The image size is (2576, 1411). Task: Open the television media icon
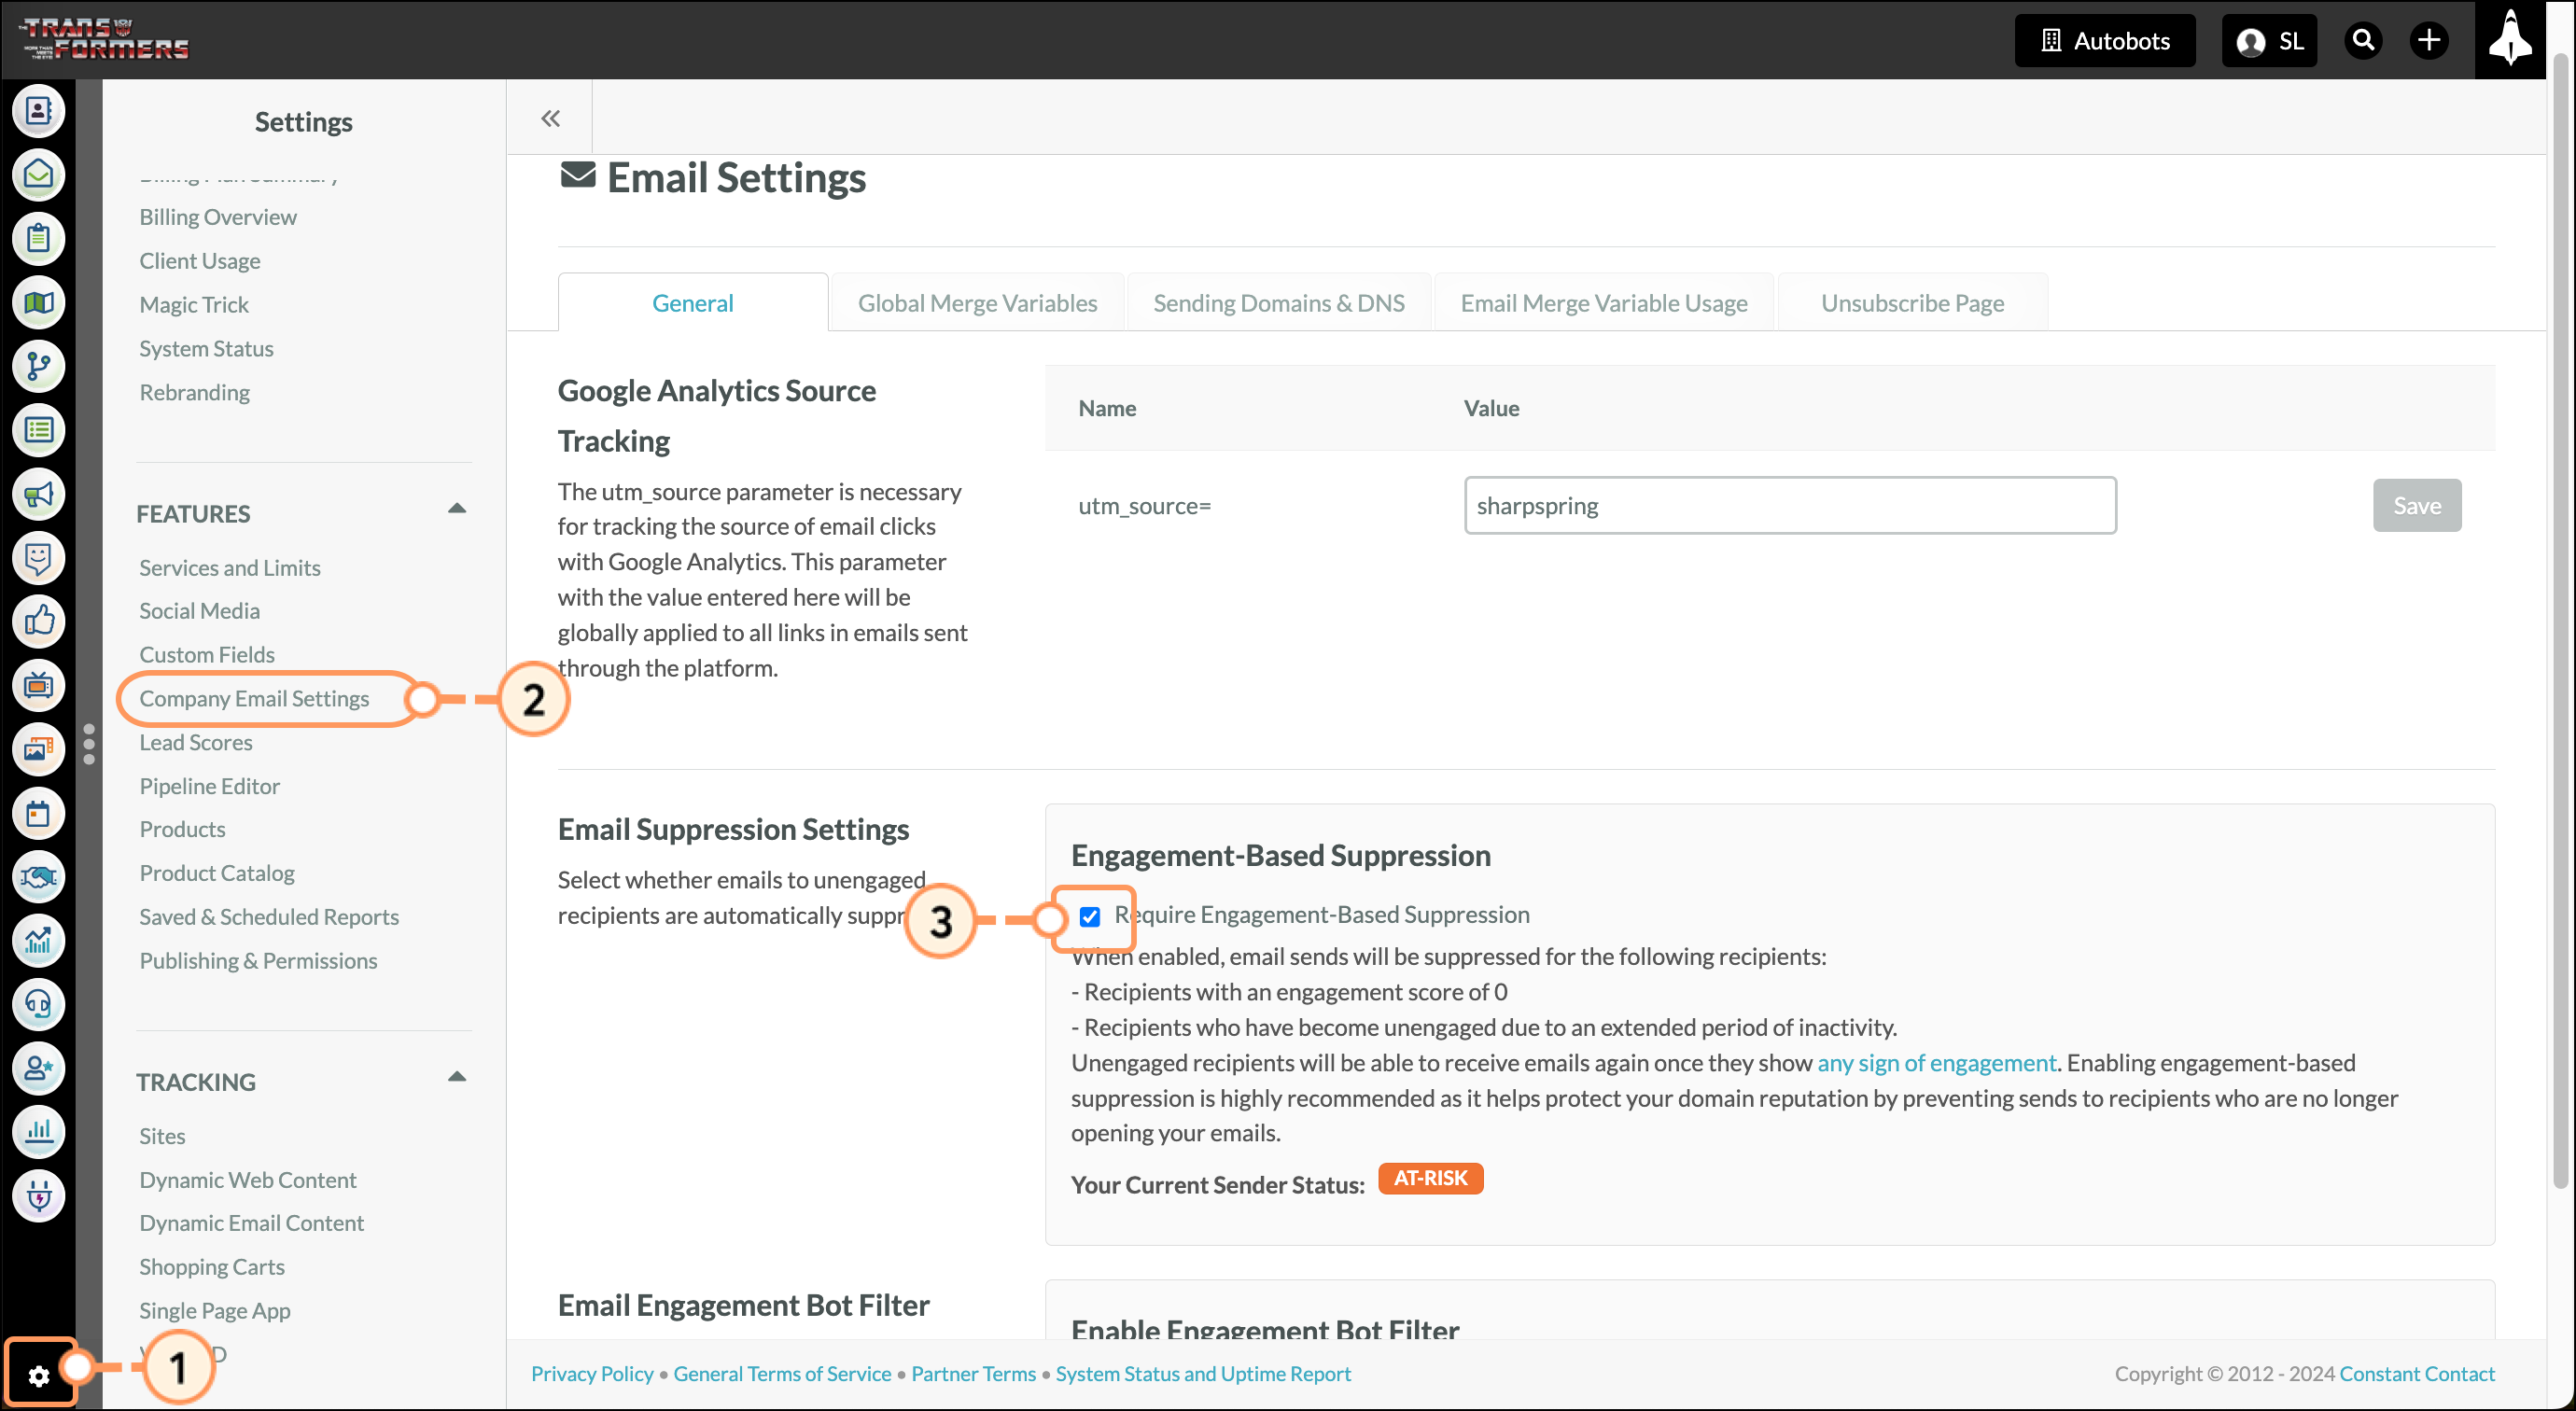38,685
